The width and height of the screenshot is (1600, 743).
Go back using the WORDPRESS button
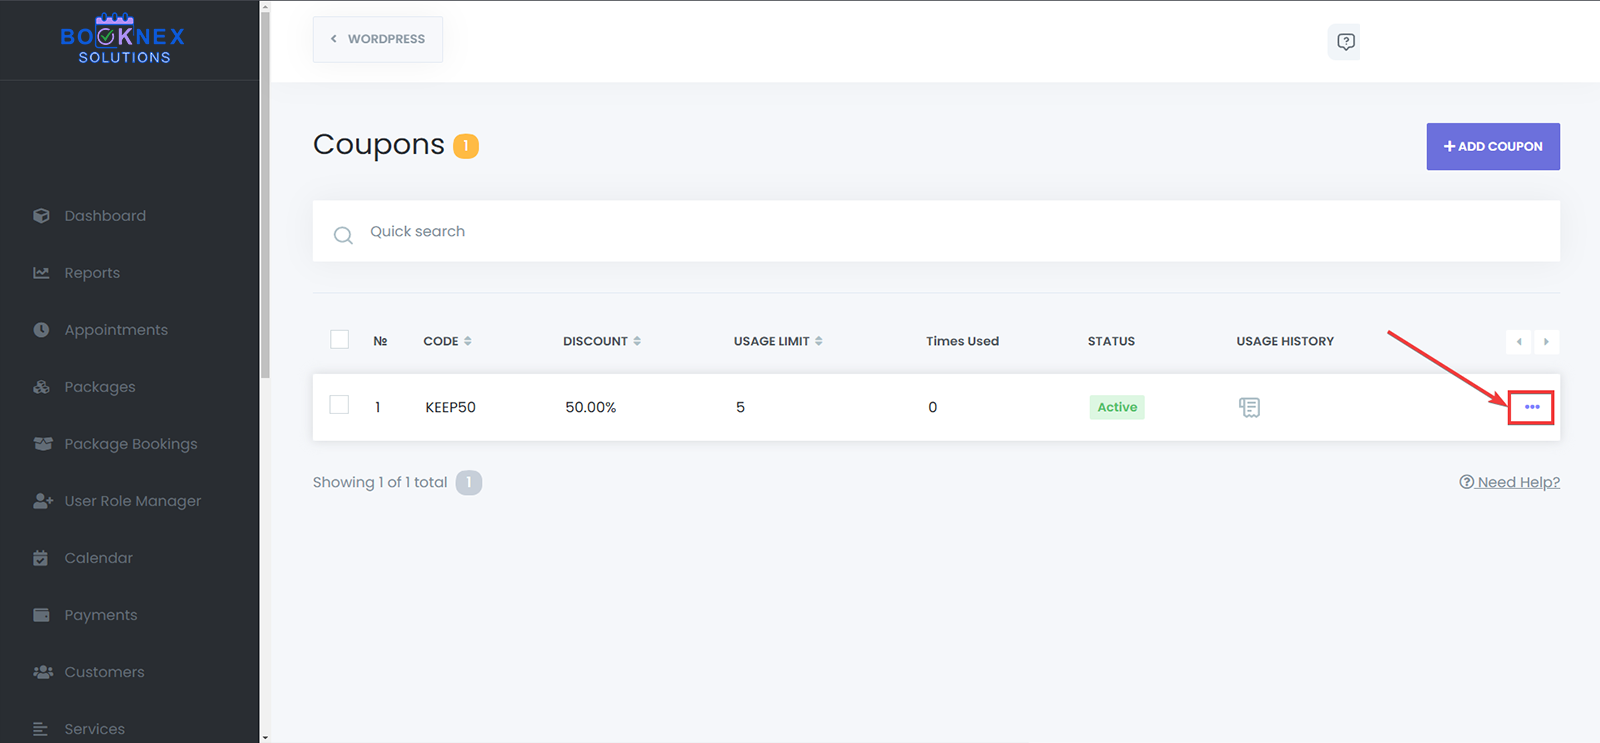[x=378, y=39]
